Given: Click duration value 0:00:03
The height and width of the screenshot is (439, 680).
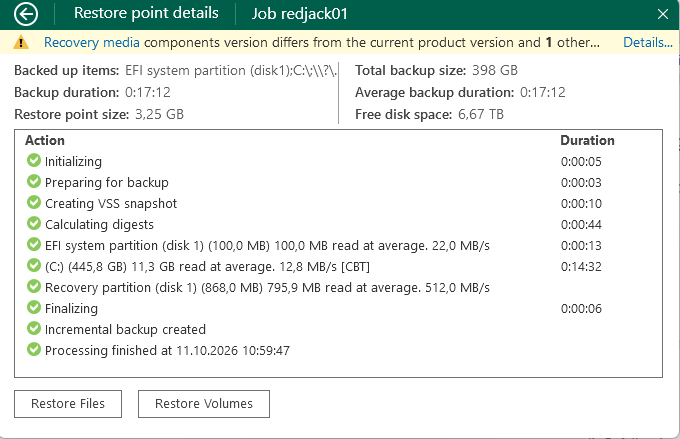Looking at the screenshot, I should coord(581,183).
